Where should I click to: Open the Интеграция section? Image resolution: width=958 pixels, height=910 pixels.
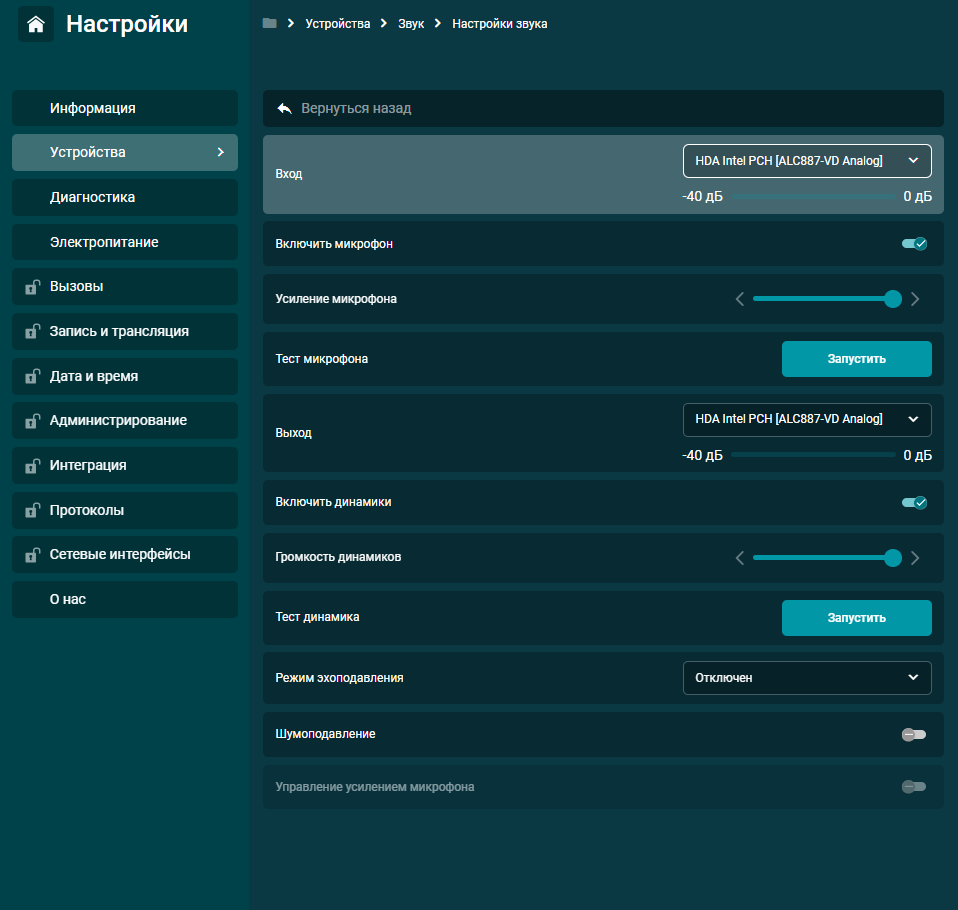[x=125, y=466]
